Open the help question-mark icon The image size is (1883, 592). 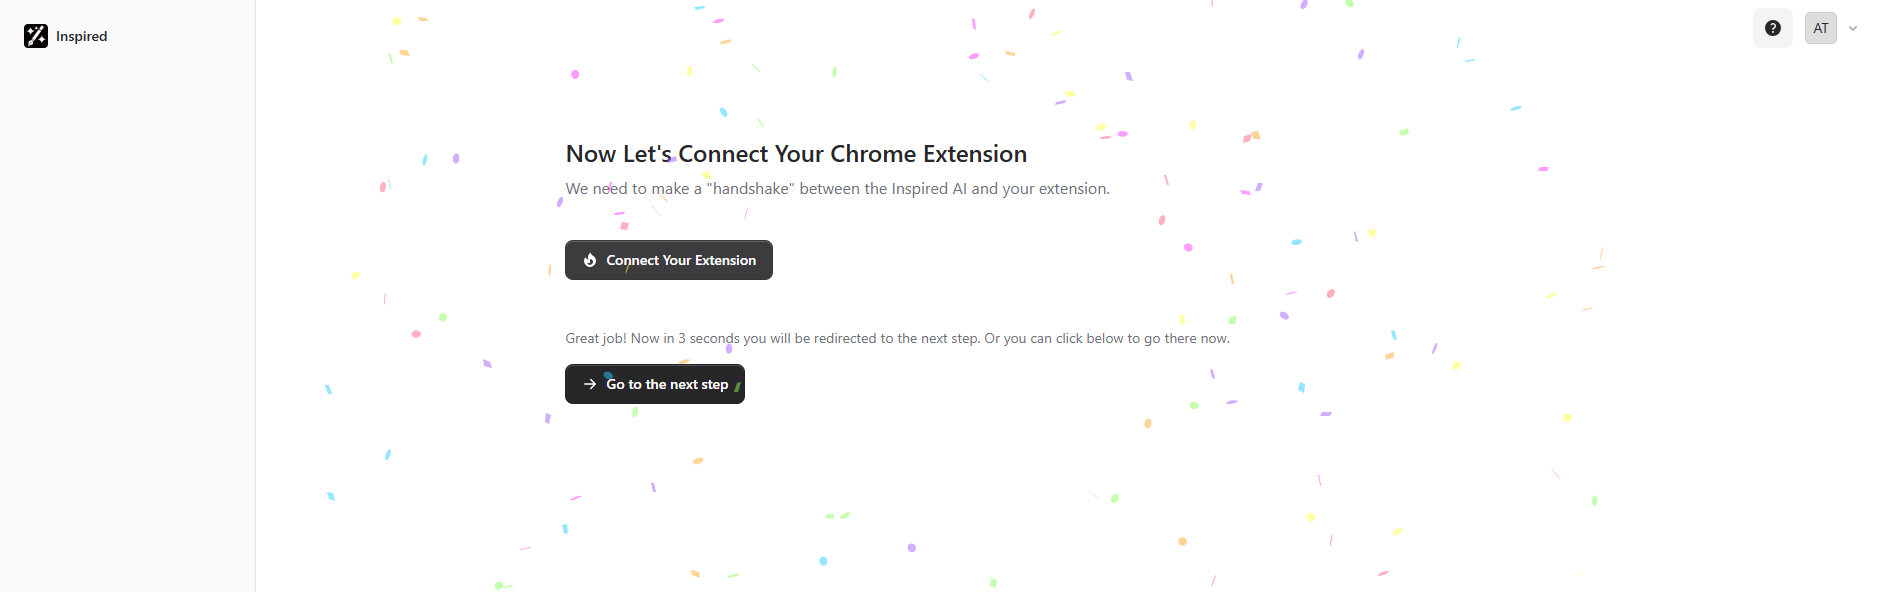tap(1772, 28)
